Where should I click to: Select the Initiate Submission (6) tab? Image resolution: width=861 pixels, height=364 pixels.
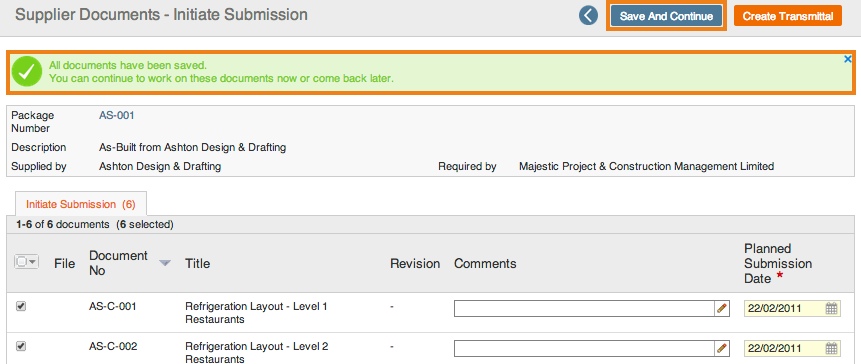click(80, 204)
